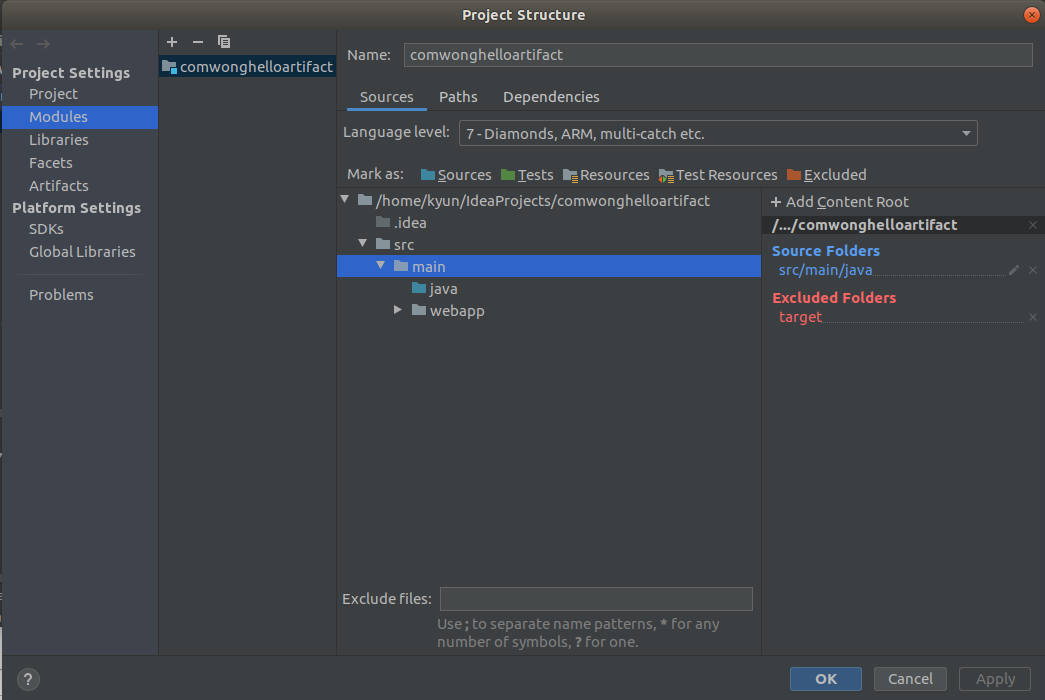Screen dimensions: 1045x700
Task: Remove selected module with minus icon
Action: click(x=198, y=42)
